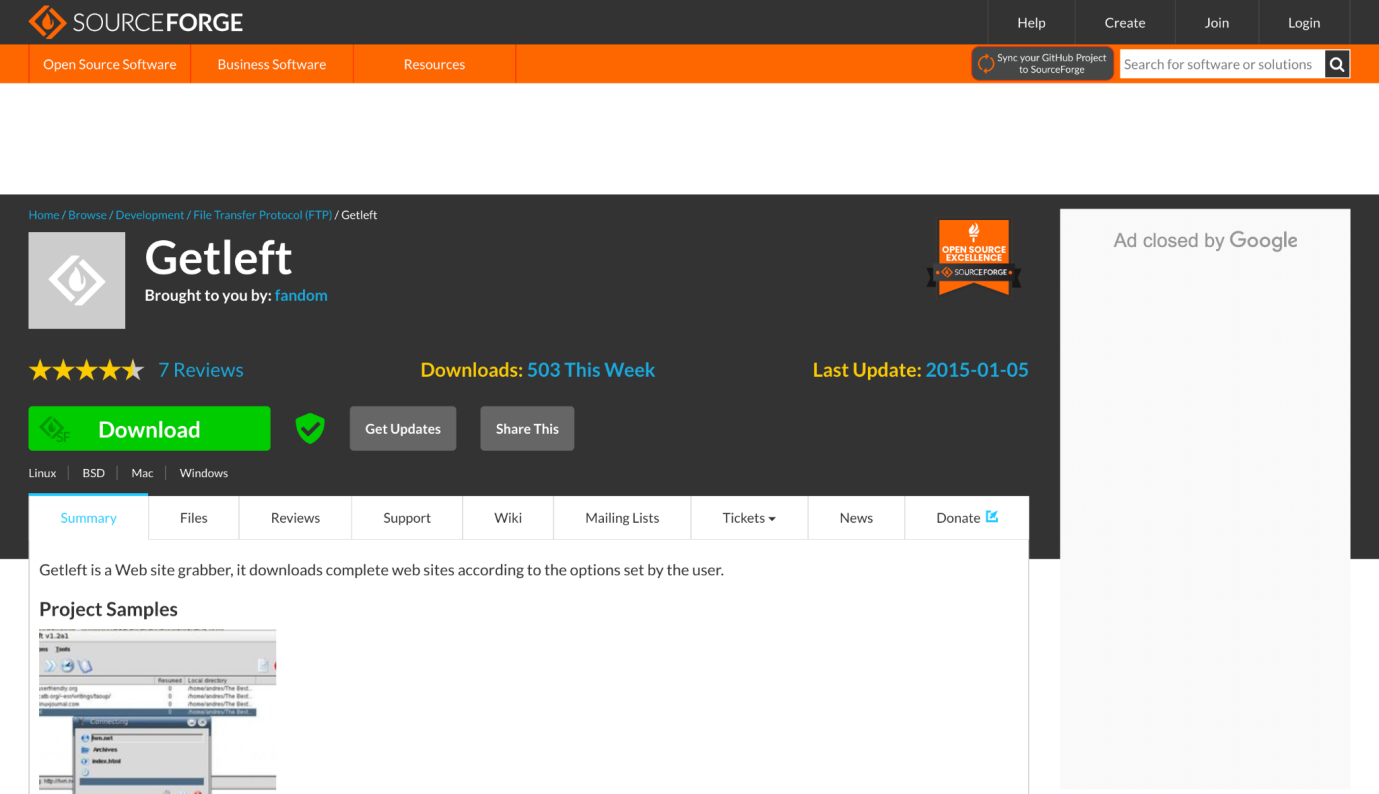
Task: Click the 7 Reviews link
Action: tap(201, 370)
